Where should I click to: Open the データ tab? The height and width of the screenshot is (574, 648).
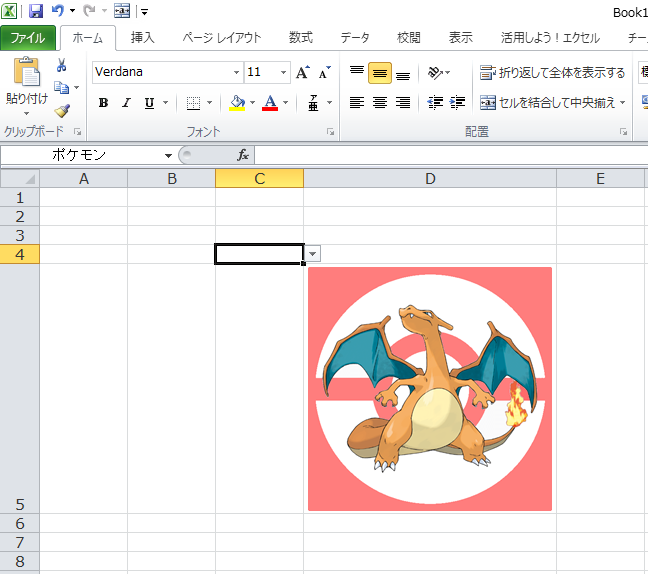[355, 38]
